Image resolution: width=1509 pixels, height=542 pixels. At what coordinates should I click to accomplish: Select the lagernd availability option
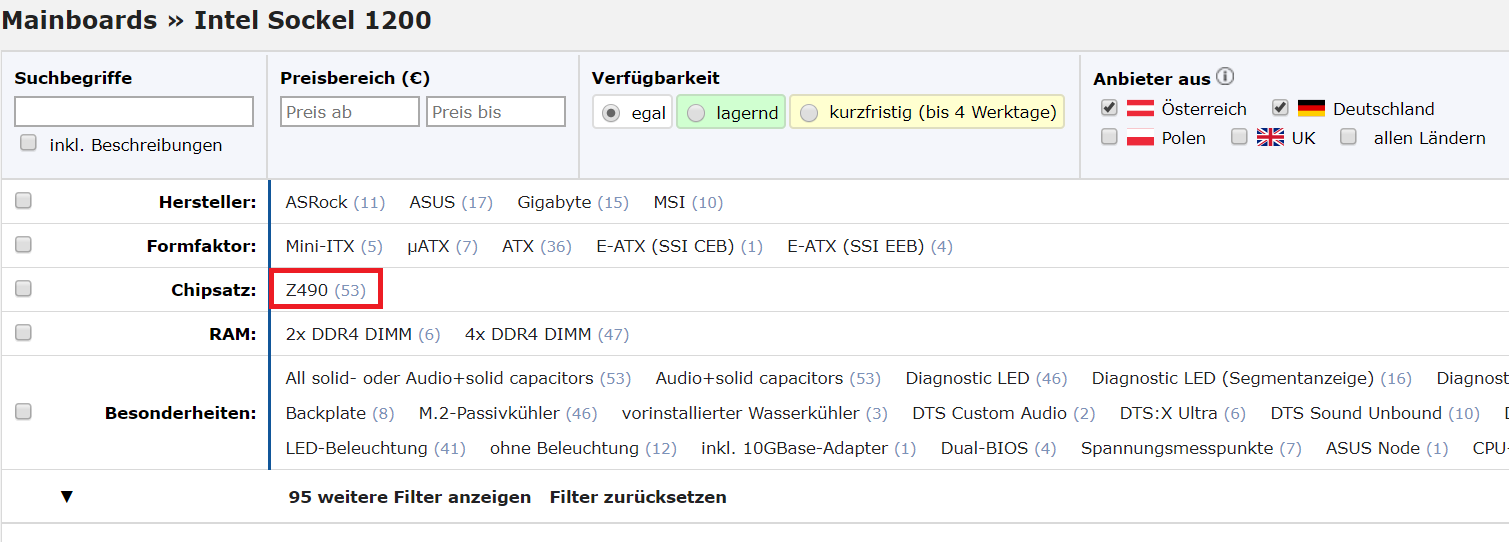731,112
